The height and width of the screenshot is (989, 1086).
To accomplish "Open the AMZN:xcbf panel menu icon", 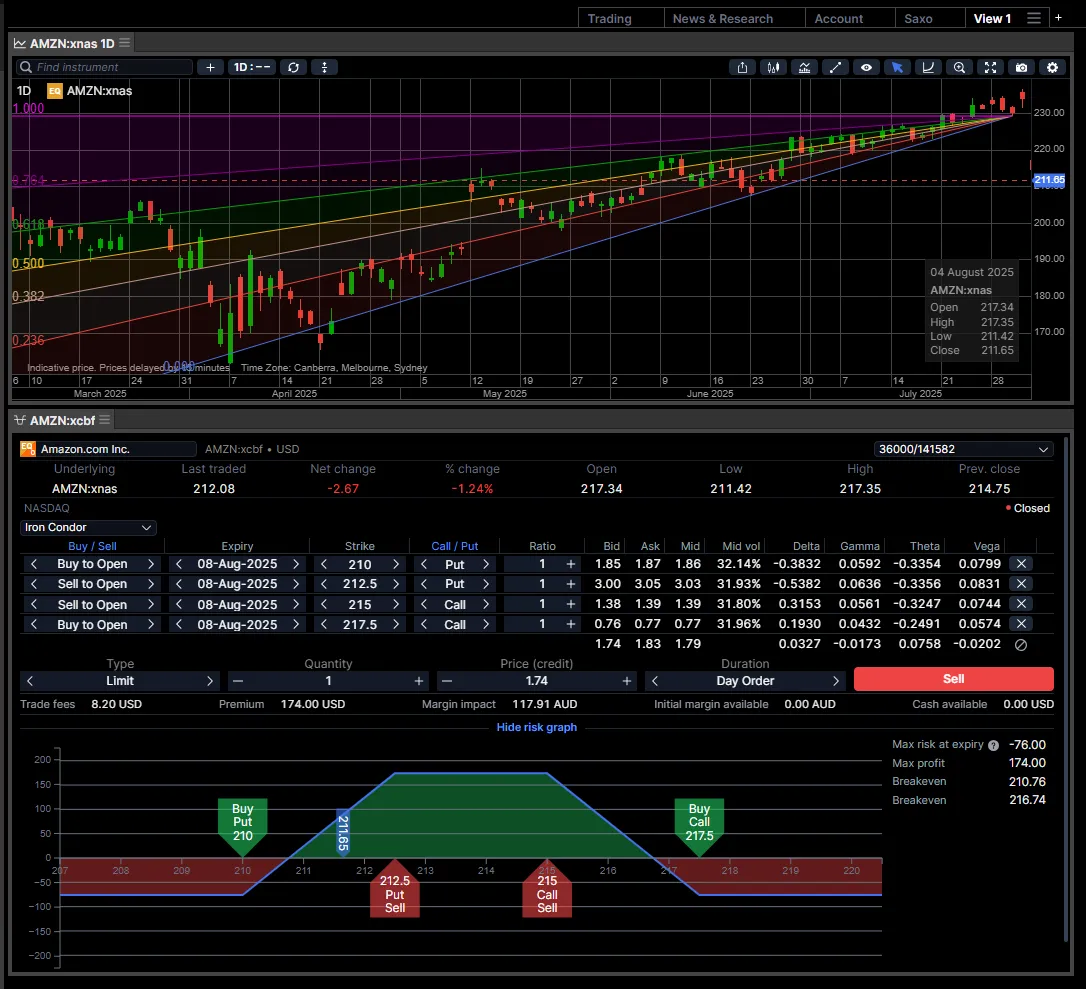I will click(105, 420).
